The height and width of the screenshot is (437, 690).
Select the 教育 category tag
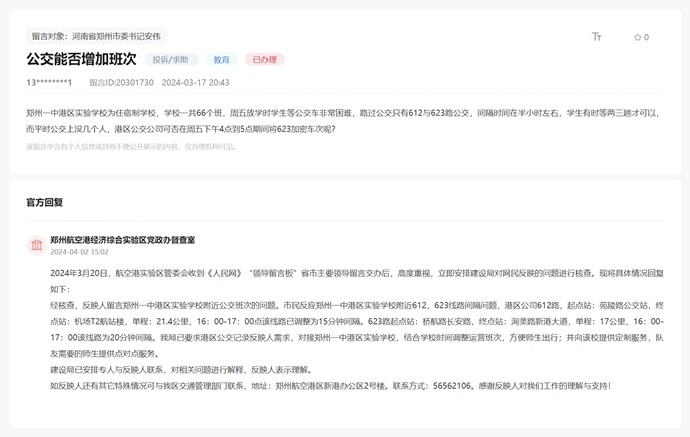(x=221, y=60)
